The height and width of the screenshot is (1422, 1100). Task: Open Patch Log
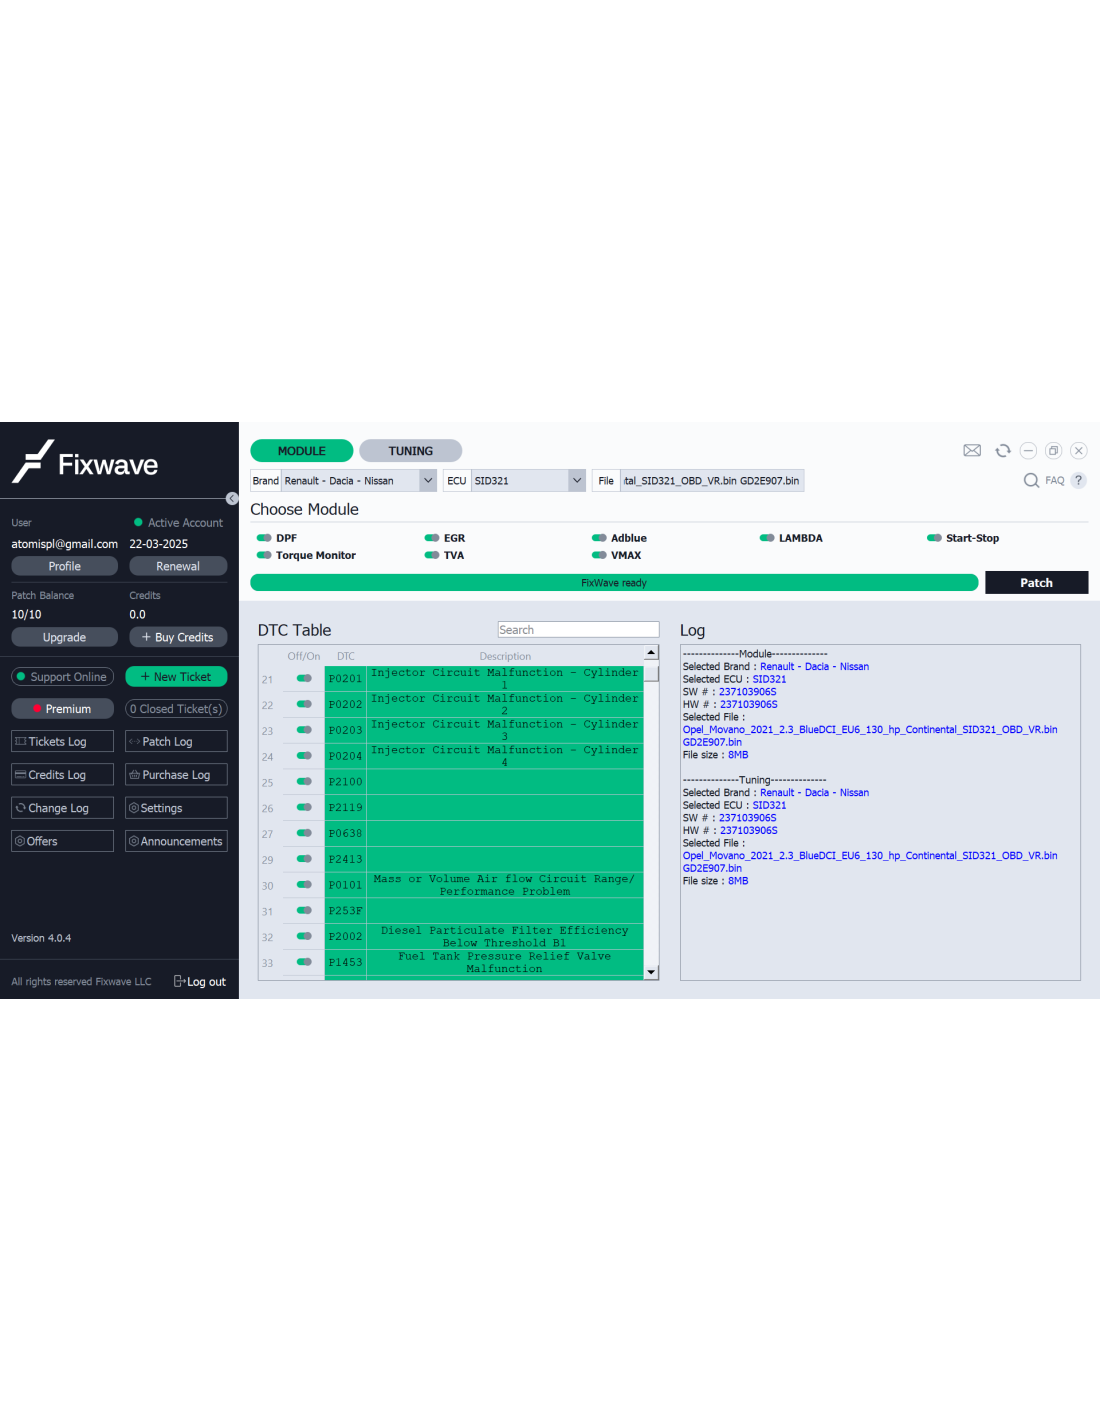point(176,741)
